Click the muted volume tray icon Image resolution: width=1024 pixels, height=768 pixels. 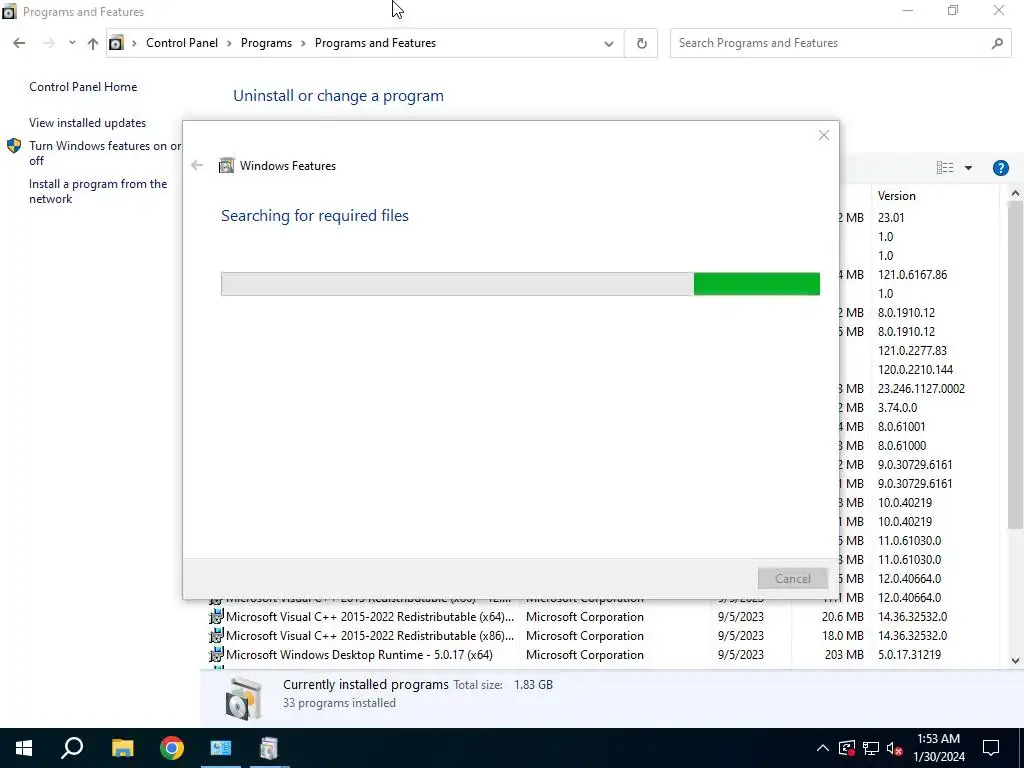click(895, 748)
